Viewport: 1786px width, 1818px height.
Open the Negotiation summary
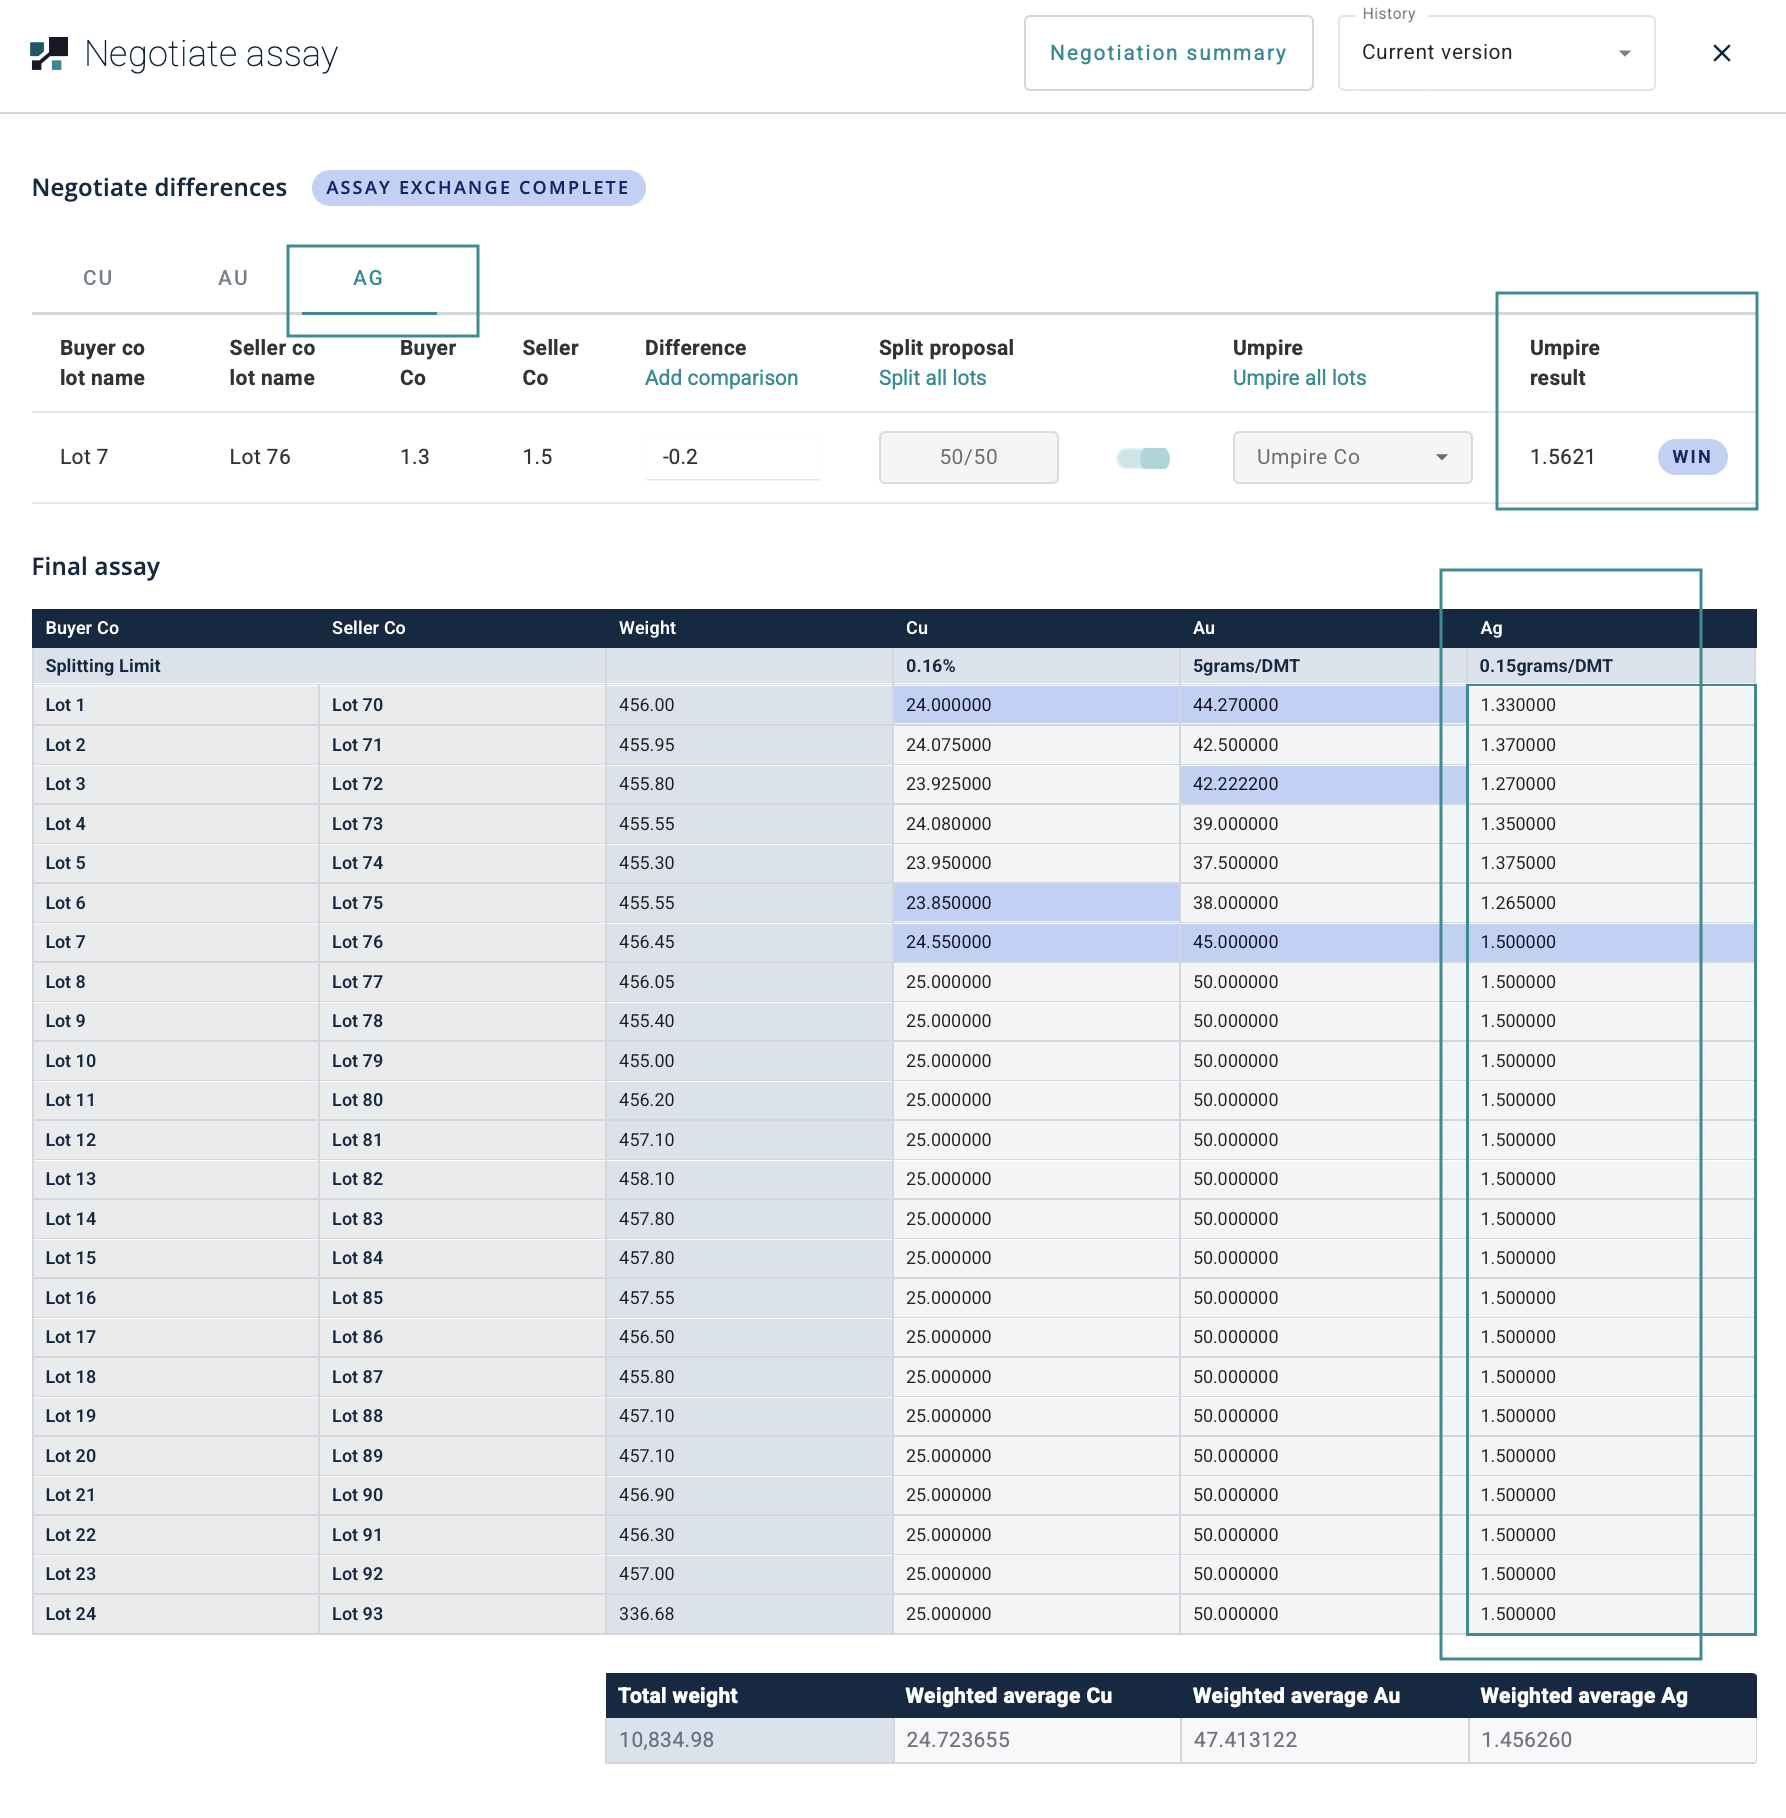[1168, 53]
